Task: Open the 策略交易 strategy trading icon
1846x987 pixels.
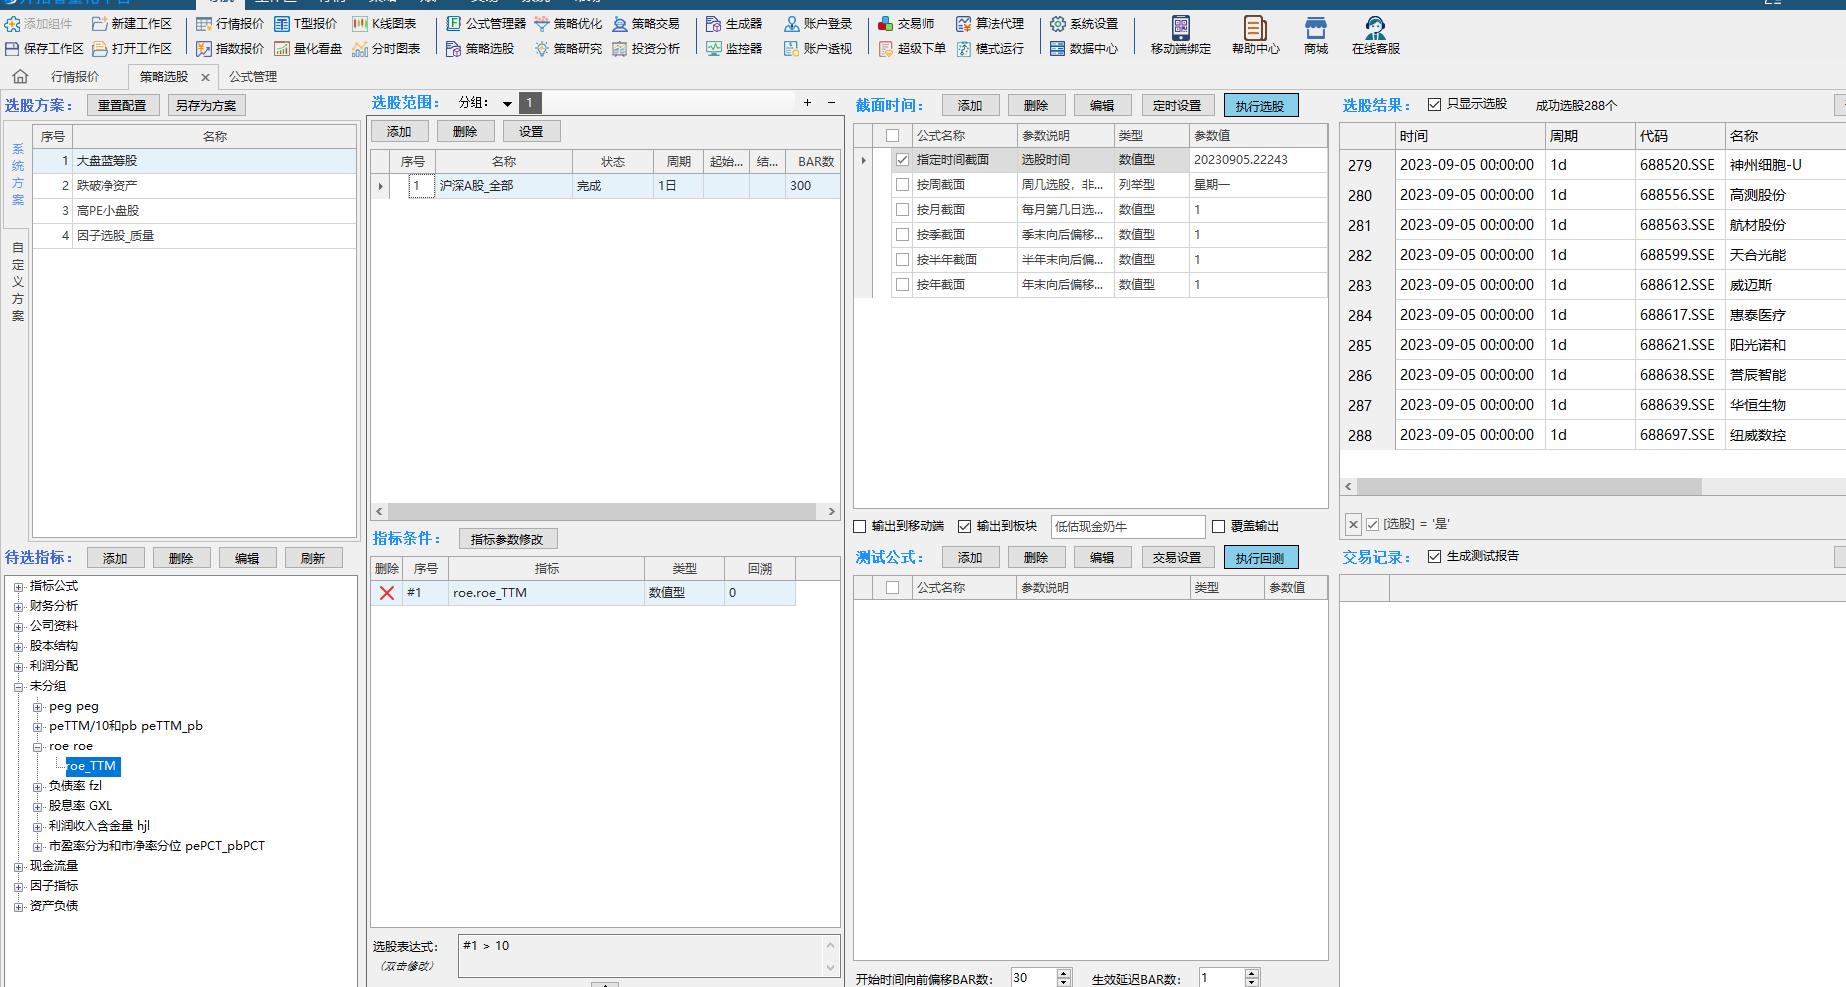Action: pos(620,24)
